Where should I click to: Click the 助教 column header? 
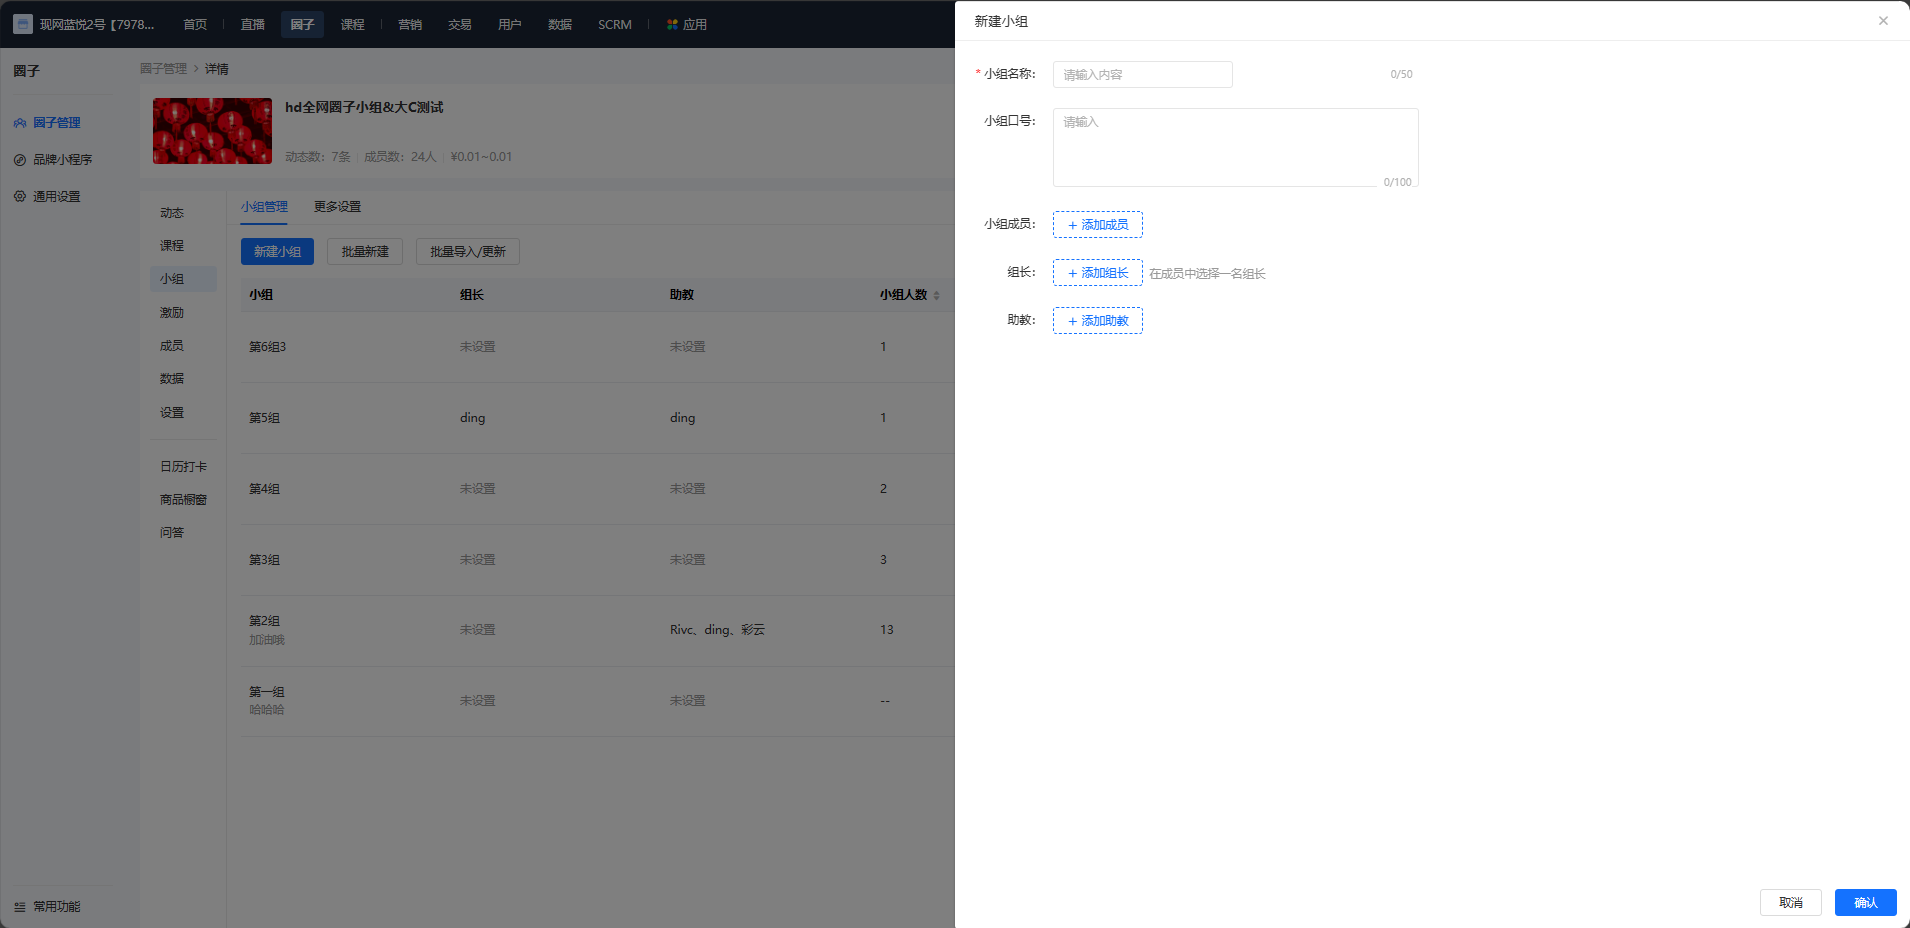click(x=682, y=295)
